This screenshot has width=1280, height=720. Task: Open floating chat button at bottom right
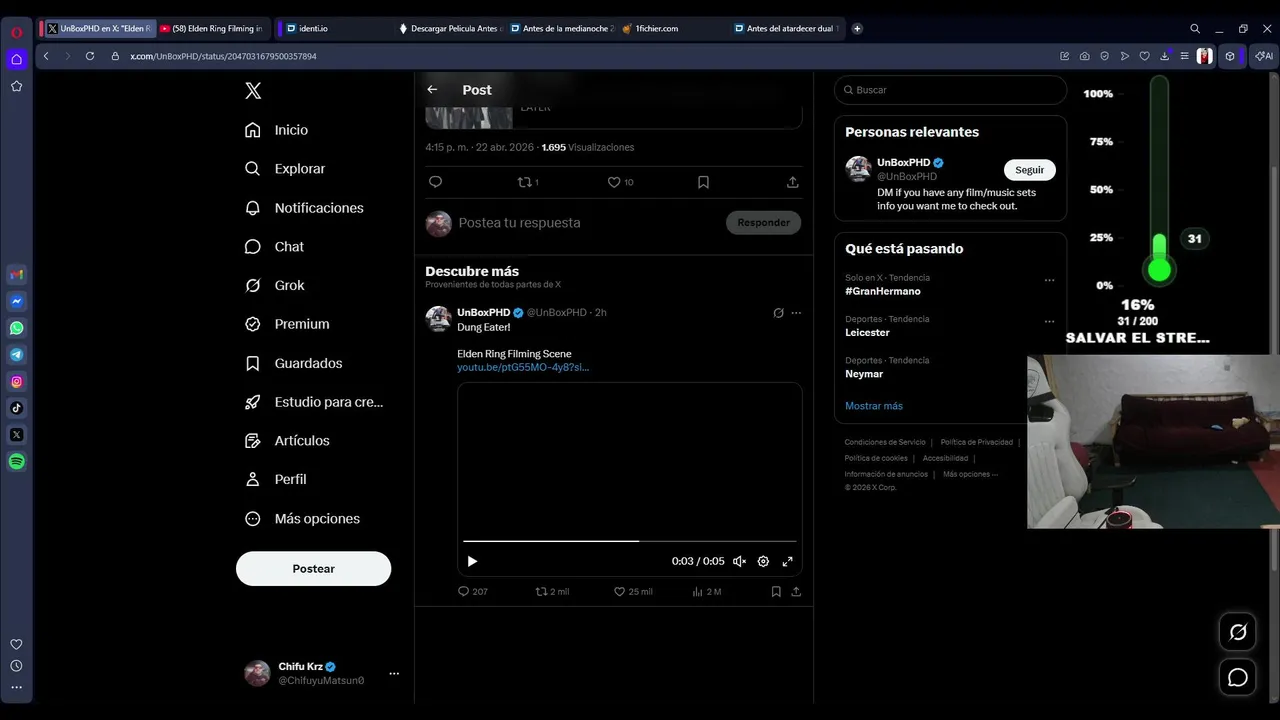[1238, 678]
